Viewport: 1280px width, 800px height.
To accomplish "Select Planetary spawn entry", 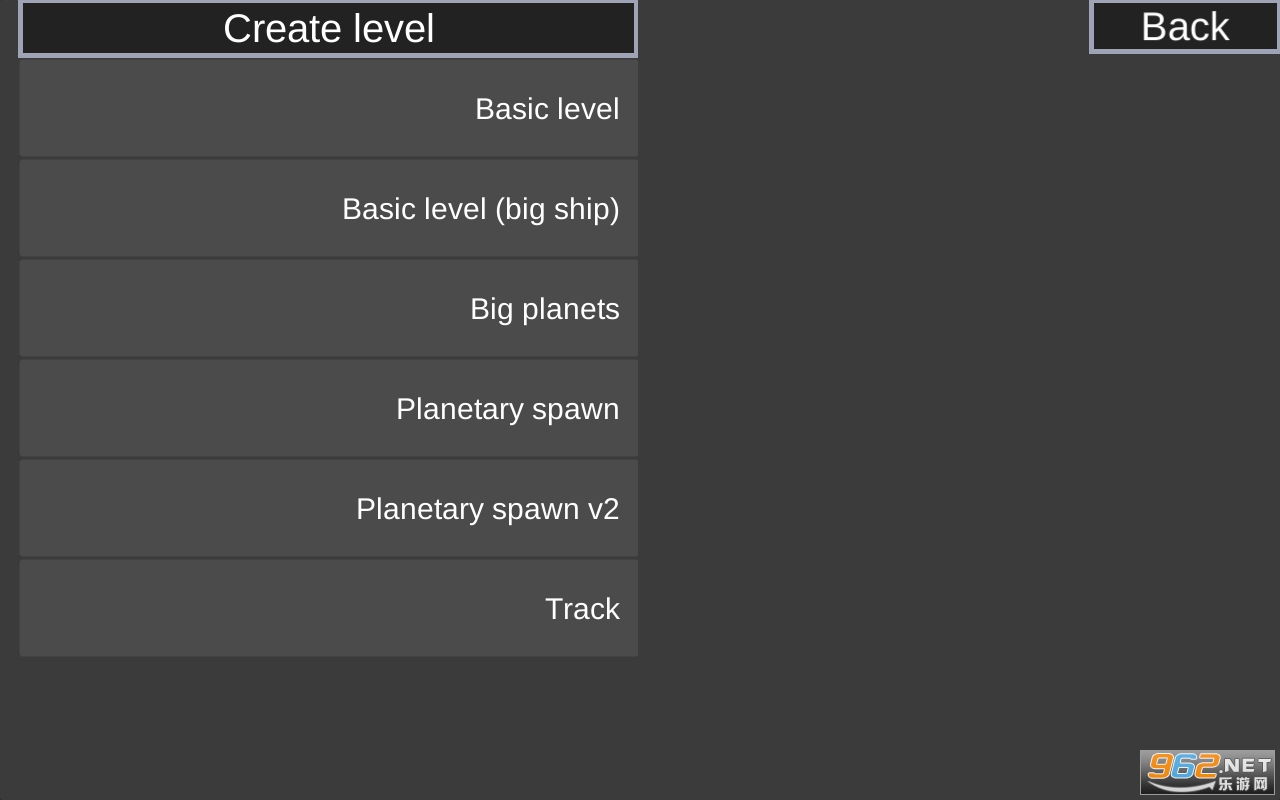I will click(x=328, y=408).
